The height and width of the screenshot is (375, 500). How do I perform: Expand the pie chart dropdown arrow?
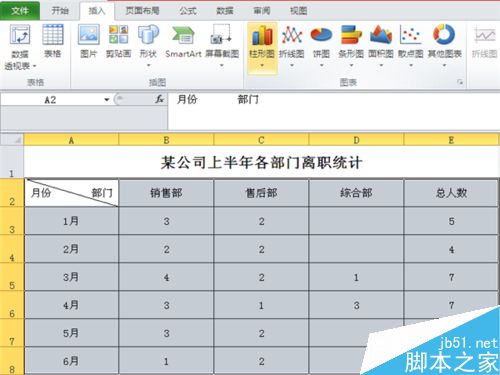(x=321, y=65)
